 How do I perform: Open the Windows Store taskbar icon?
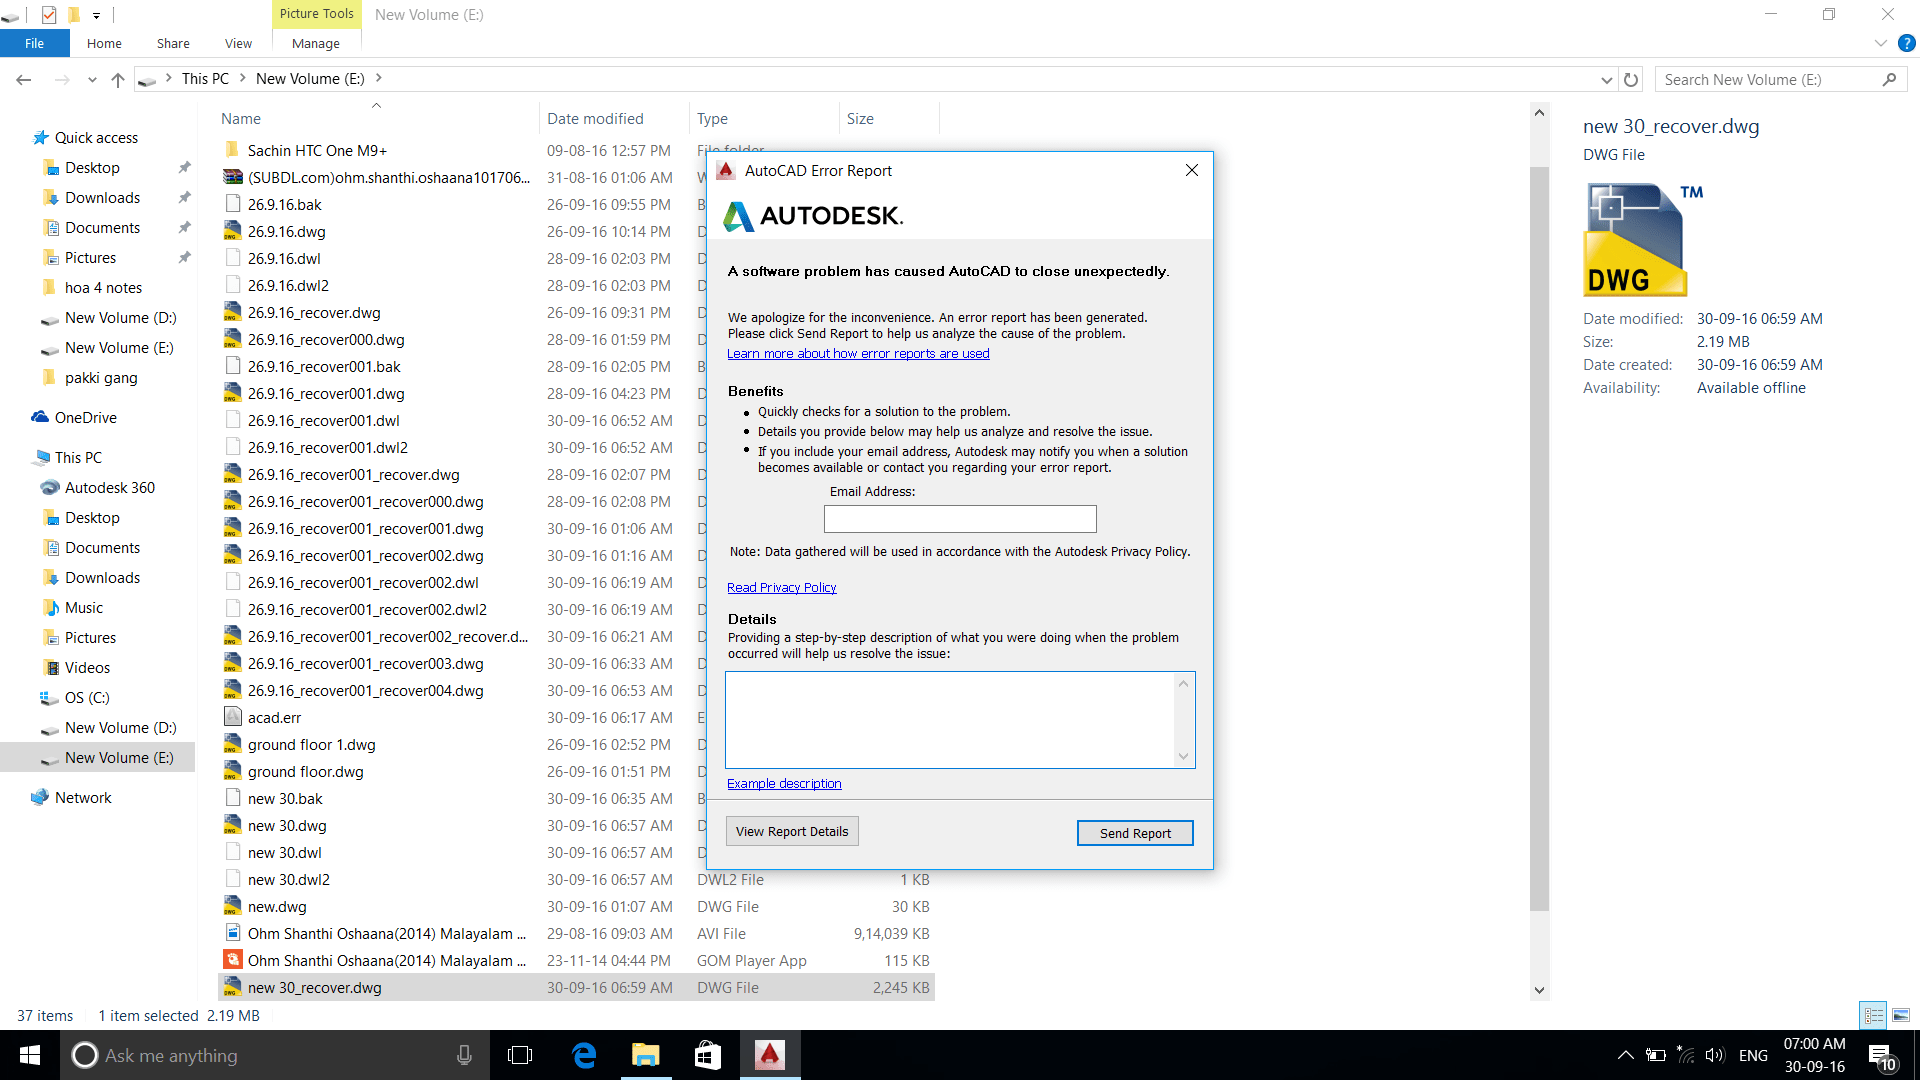tap(708, 1055)
